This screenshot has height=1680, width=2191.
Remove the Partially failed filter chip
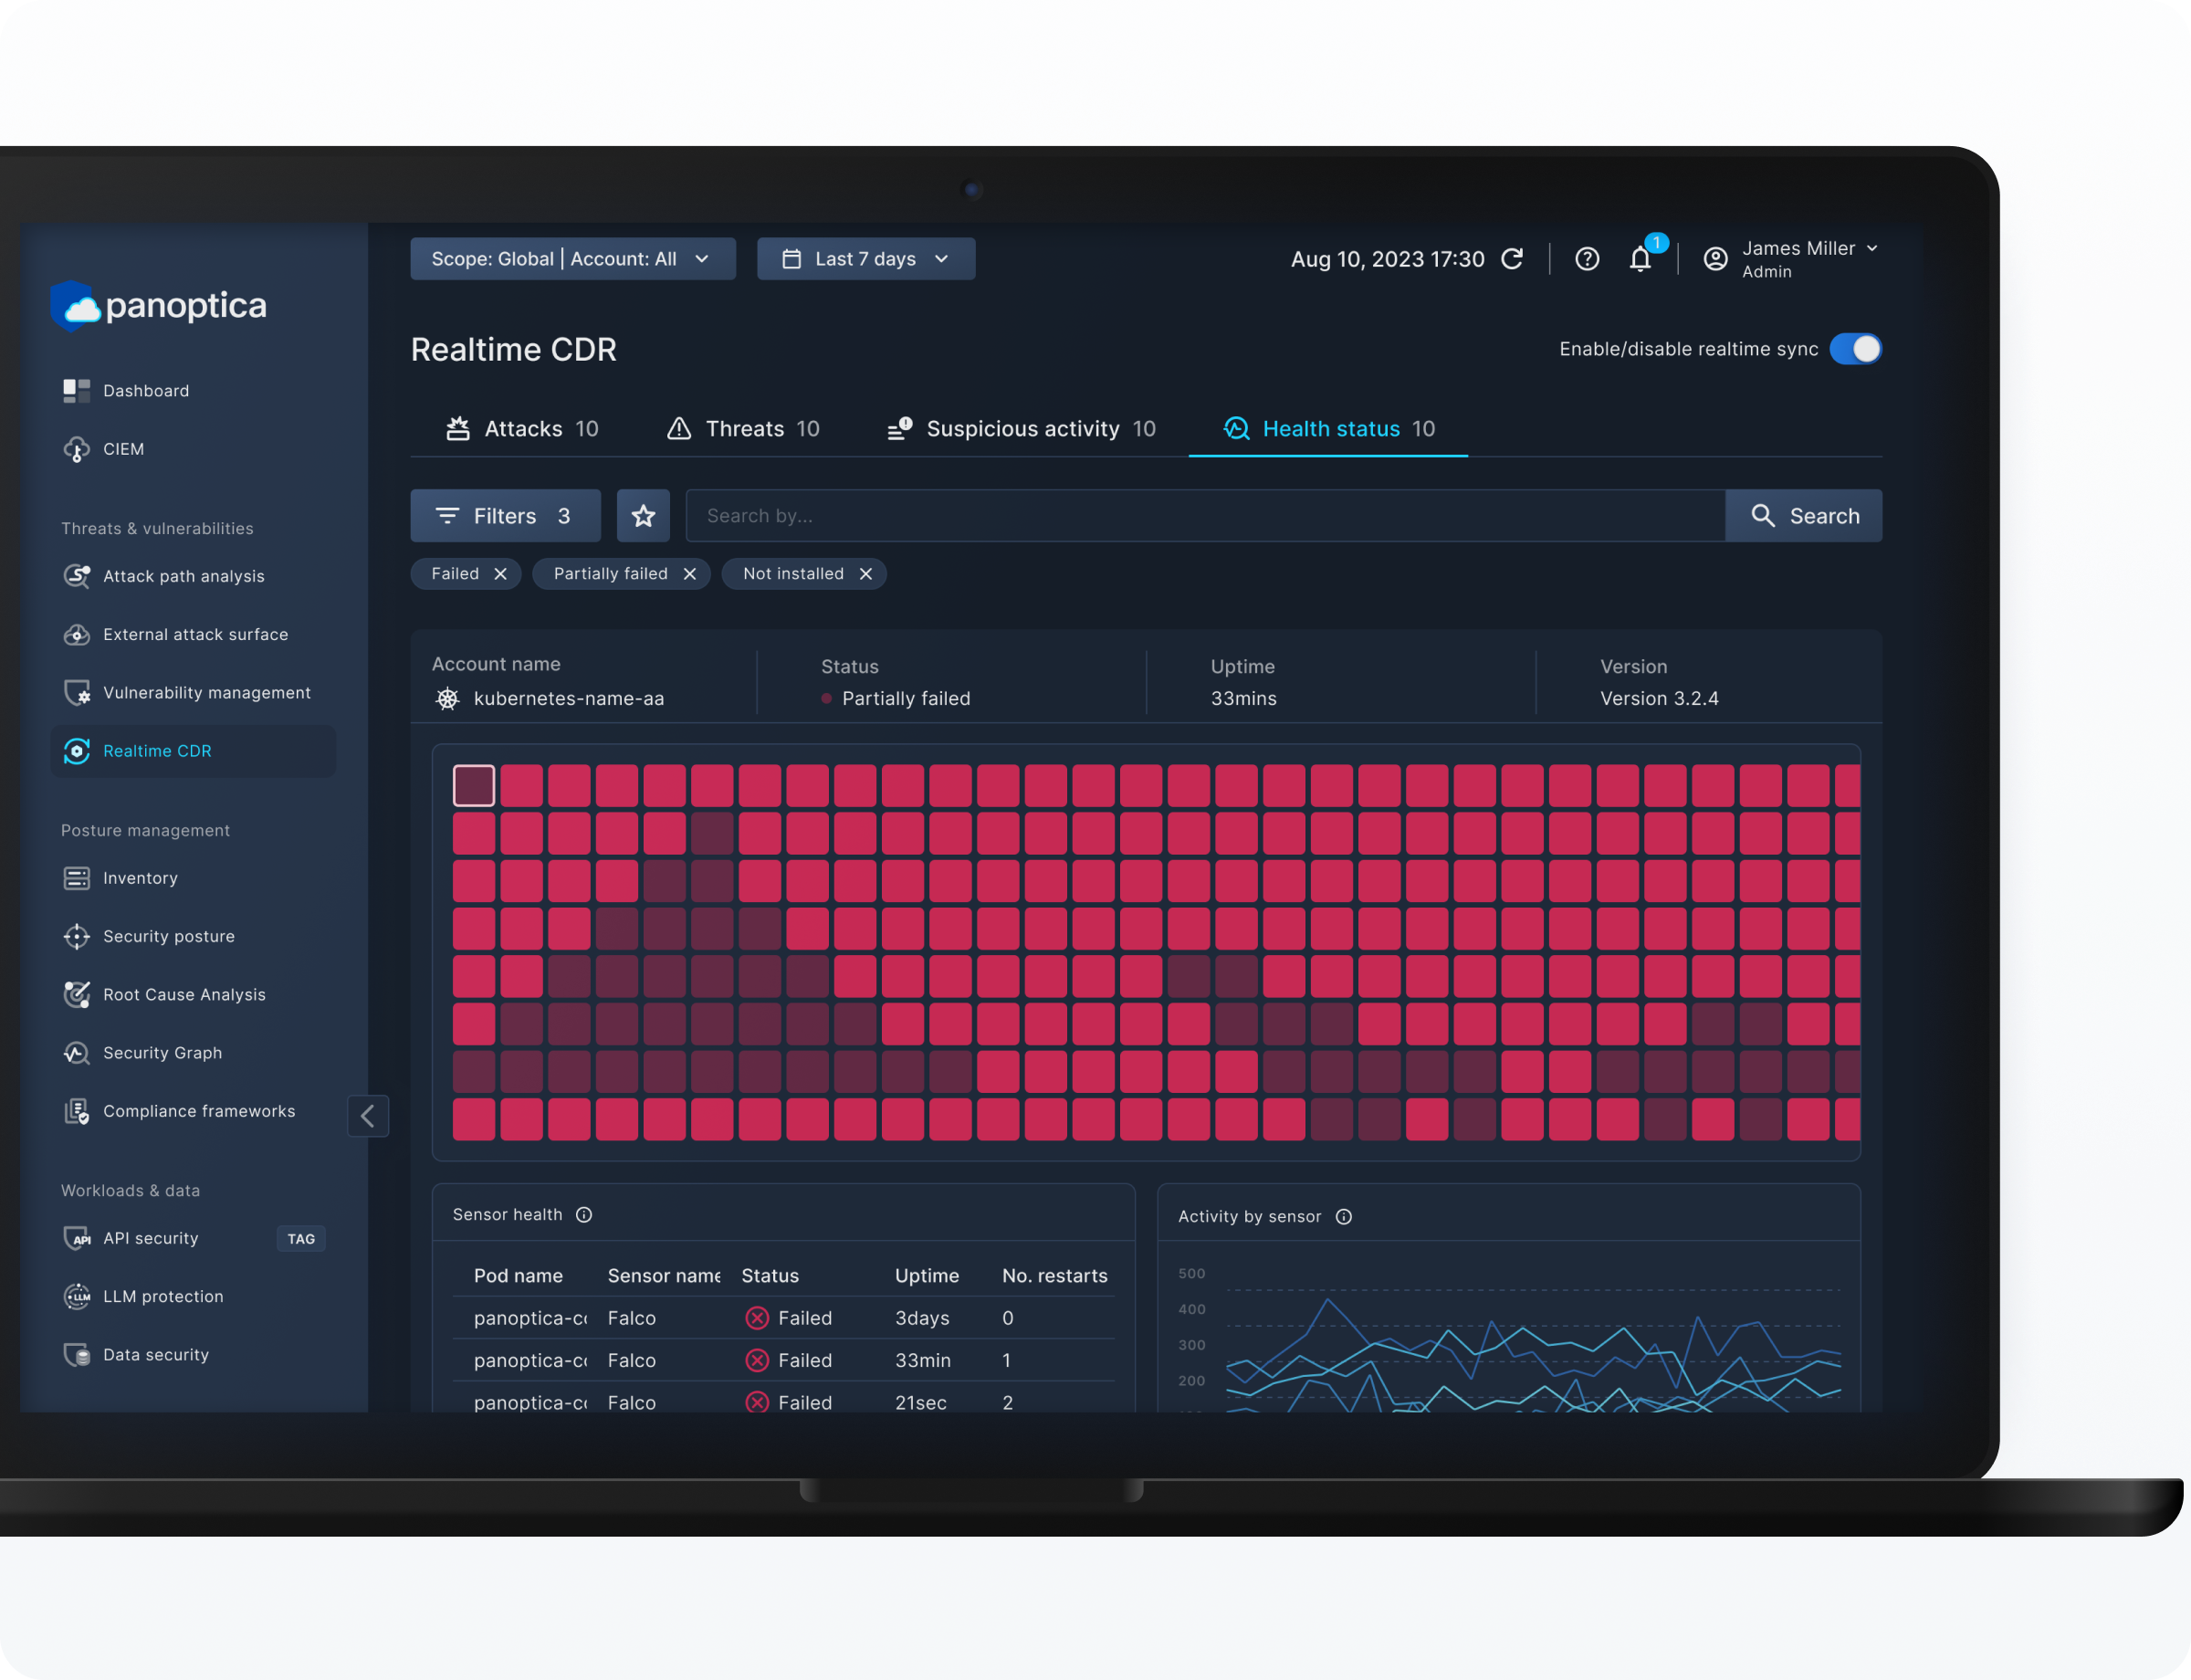[690, 574]
